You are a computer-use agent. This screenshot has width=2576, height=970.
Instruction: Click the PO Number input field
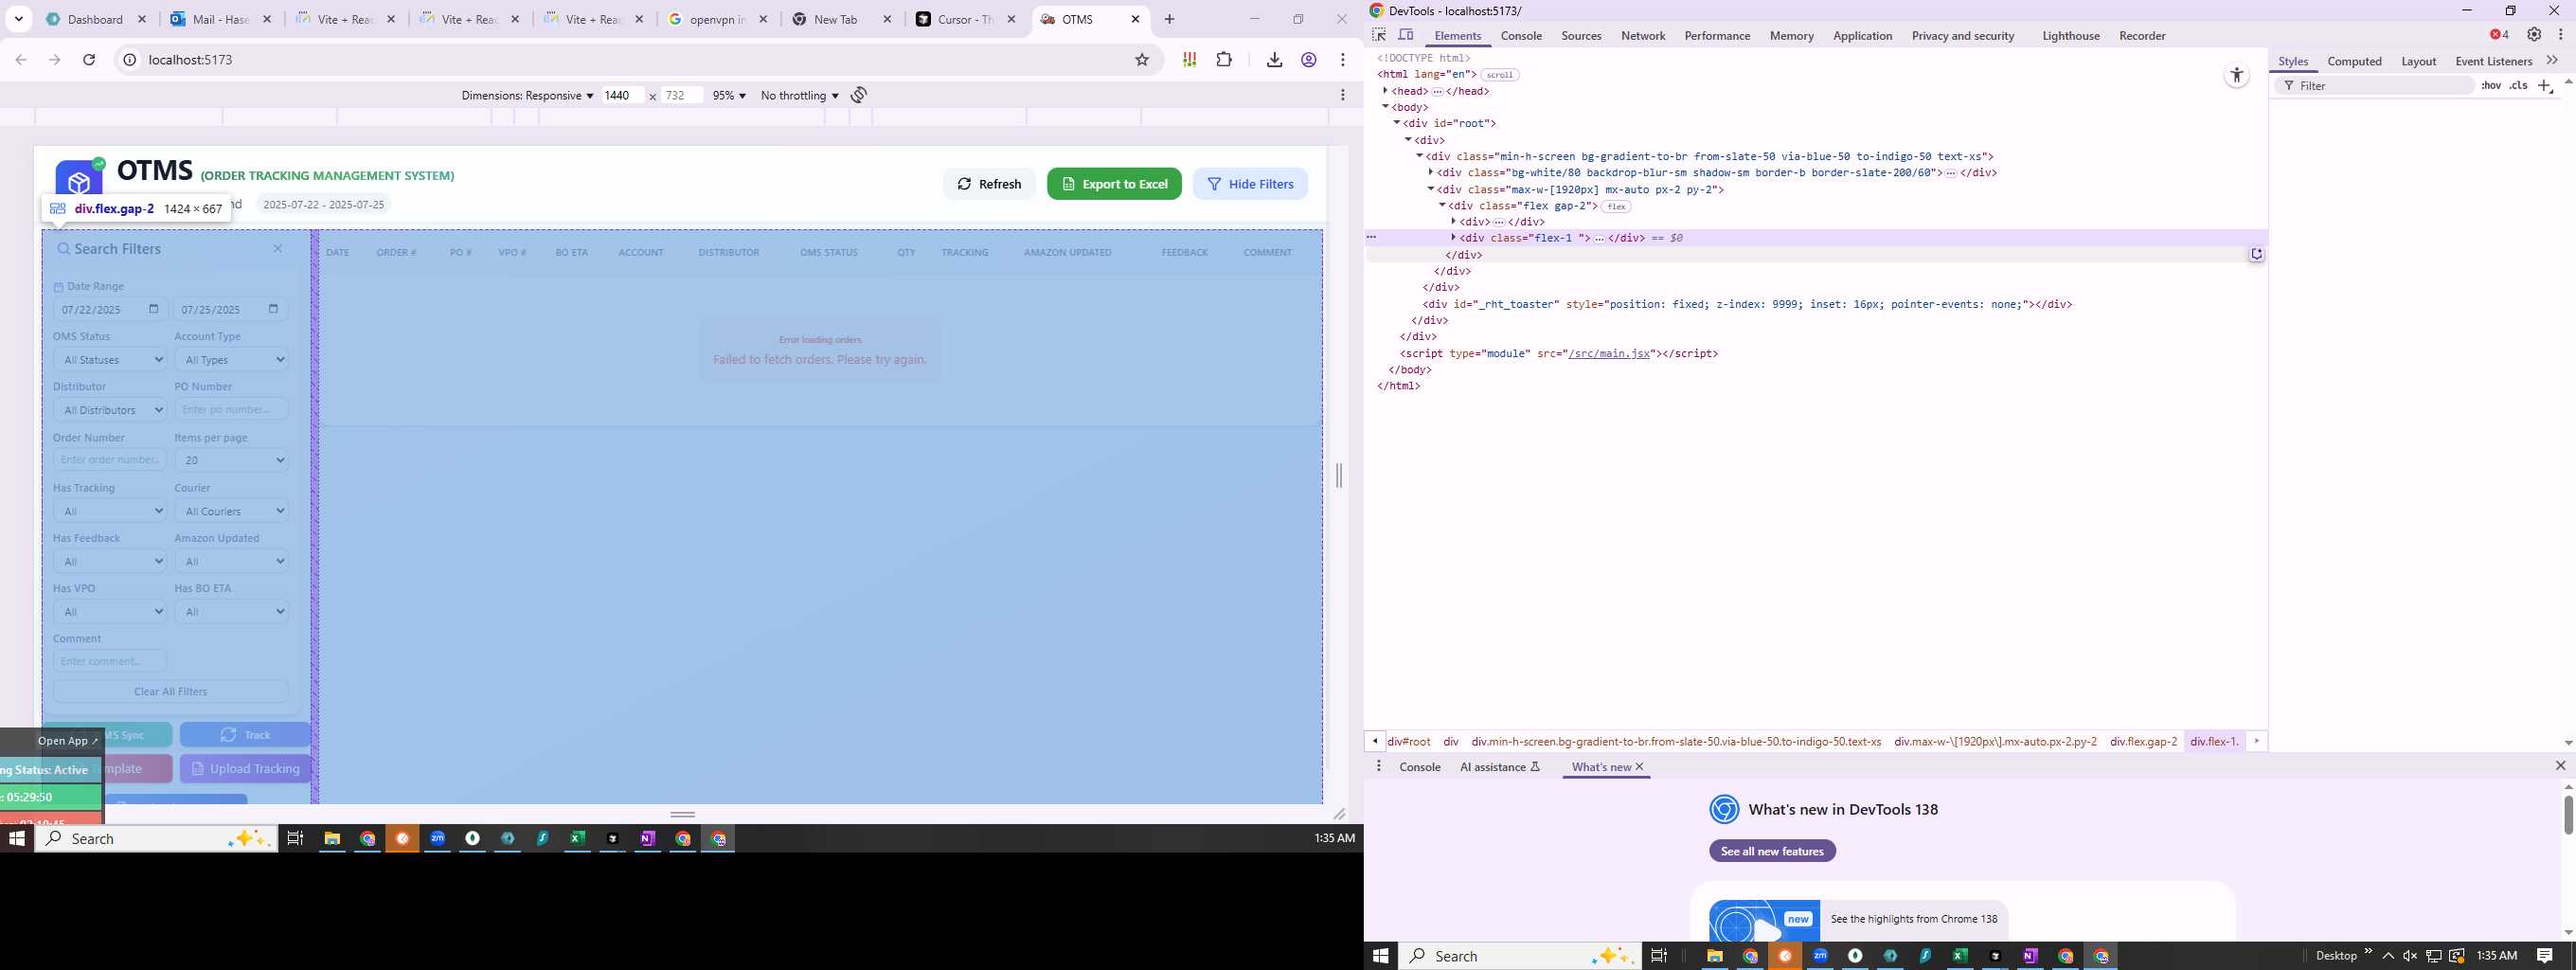[232, 409]
